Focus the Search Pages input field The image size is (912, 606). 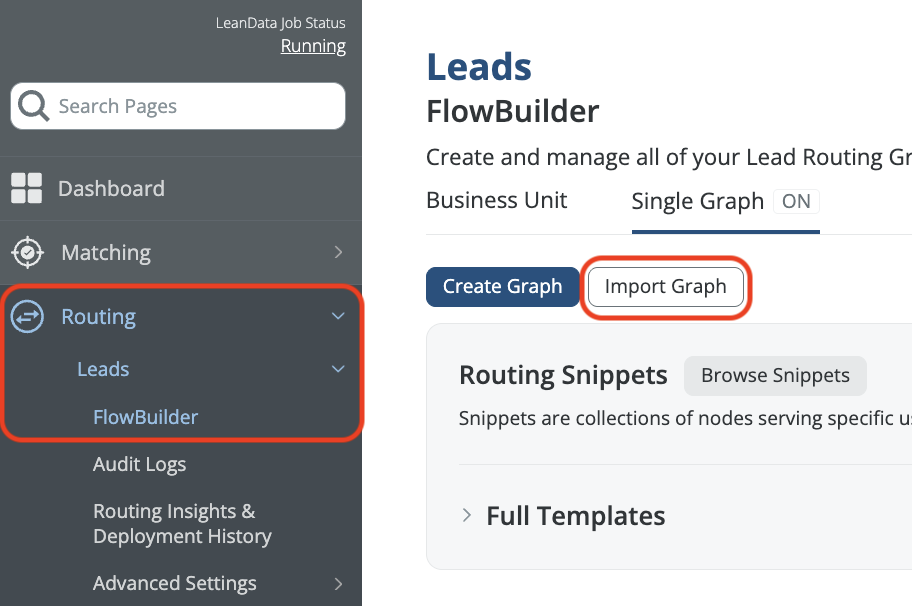pos(190,106)
